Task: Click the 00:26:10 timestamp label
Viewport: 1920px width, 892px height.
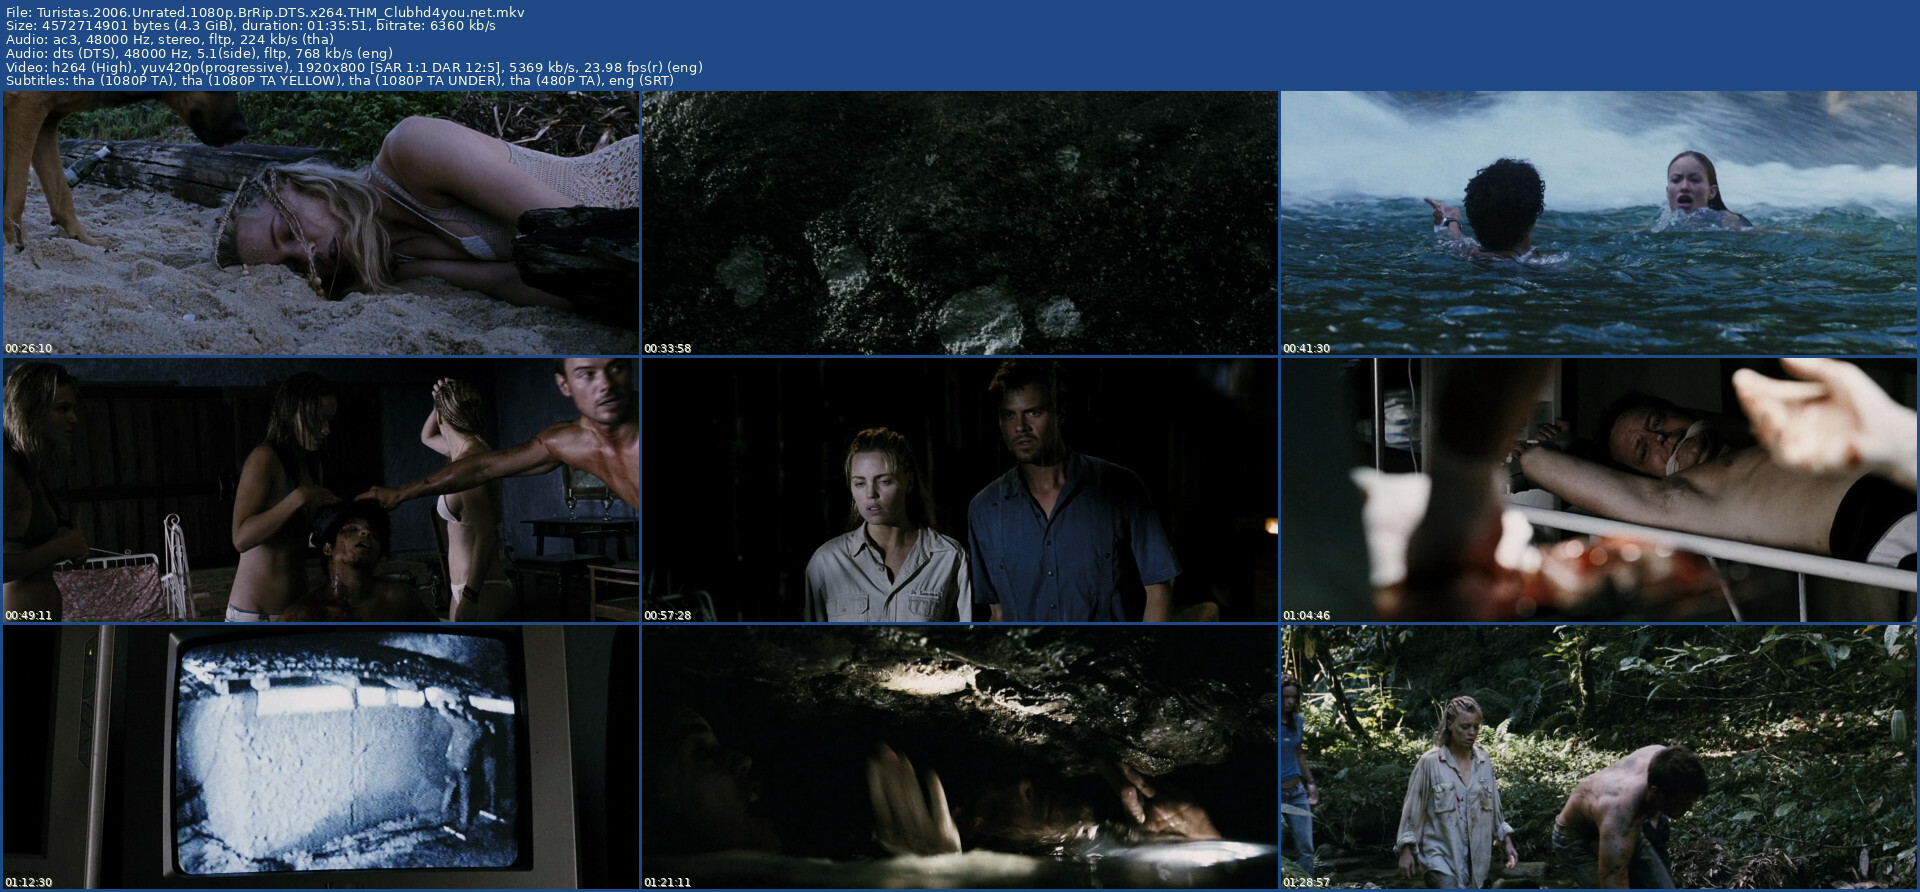Action: pyautogui.click(x=29, y=349)
